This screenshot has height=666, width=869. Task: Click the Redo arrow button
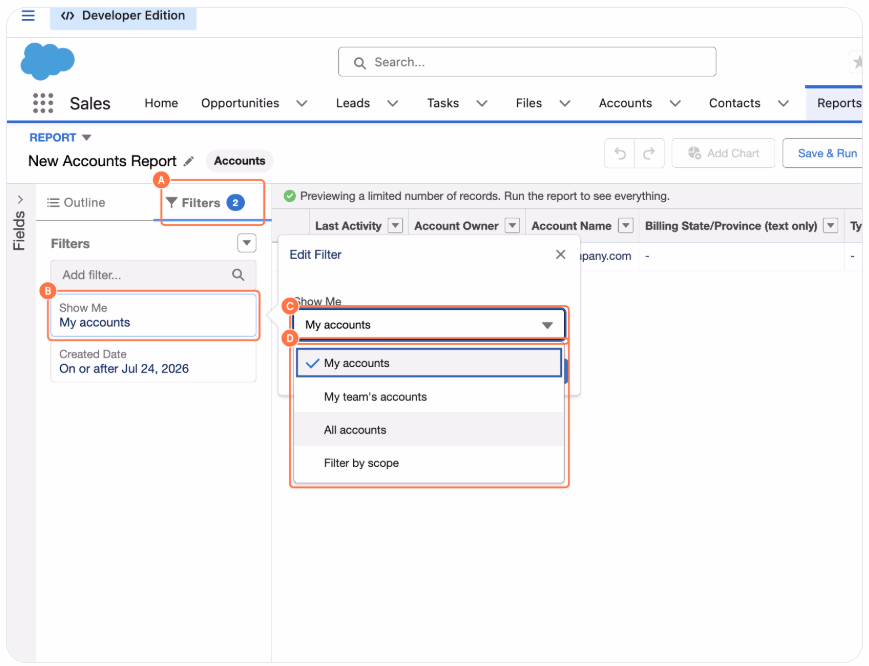(649, 153)
